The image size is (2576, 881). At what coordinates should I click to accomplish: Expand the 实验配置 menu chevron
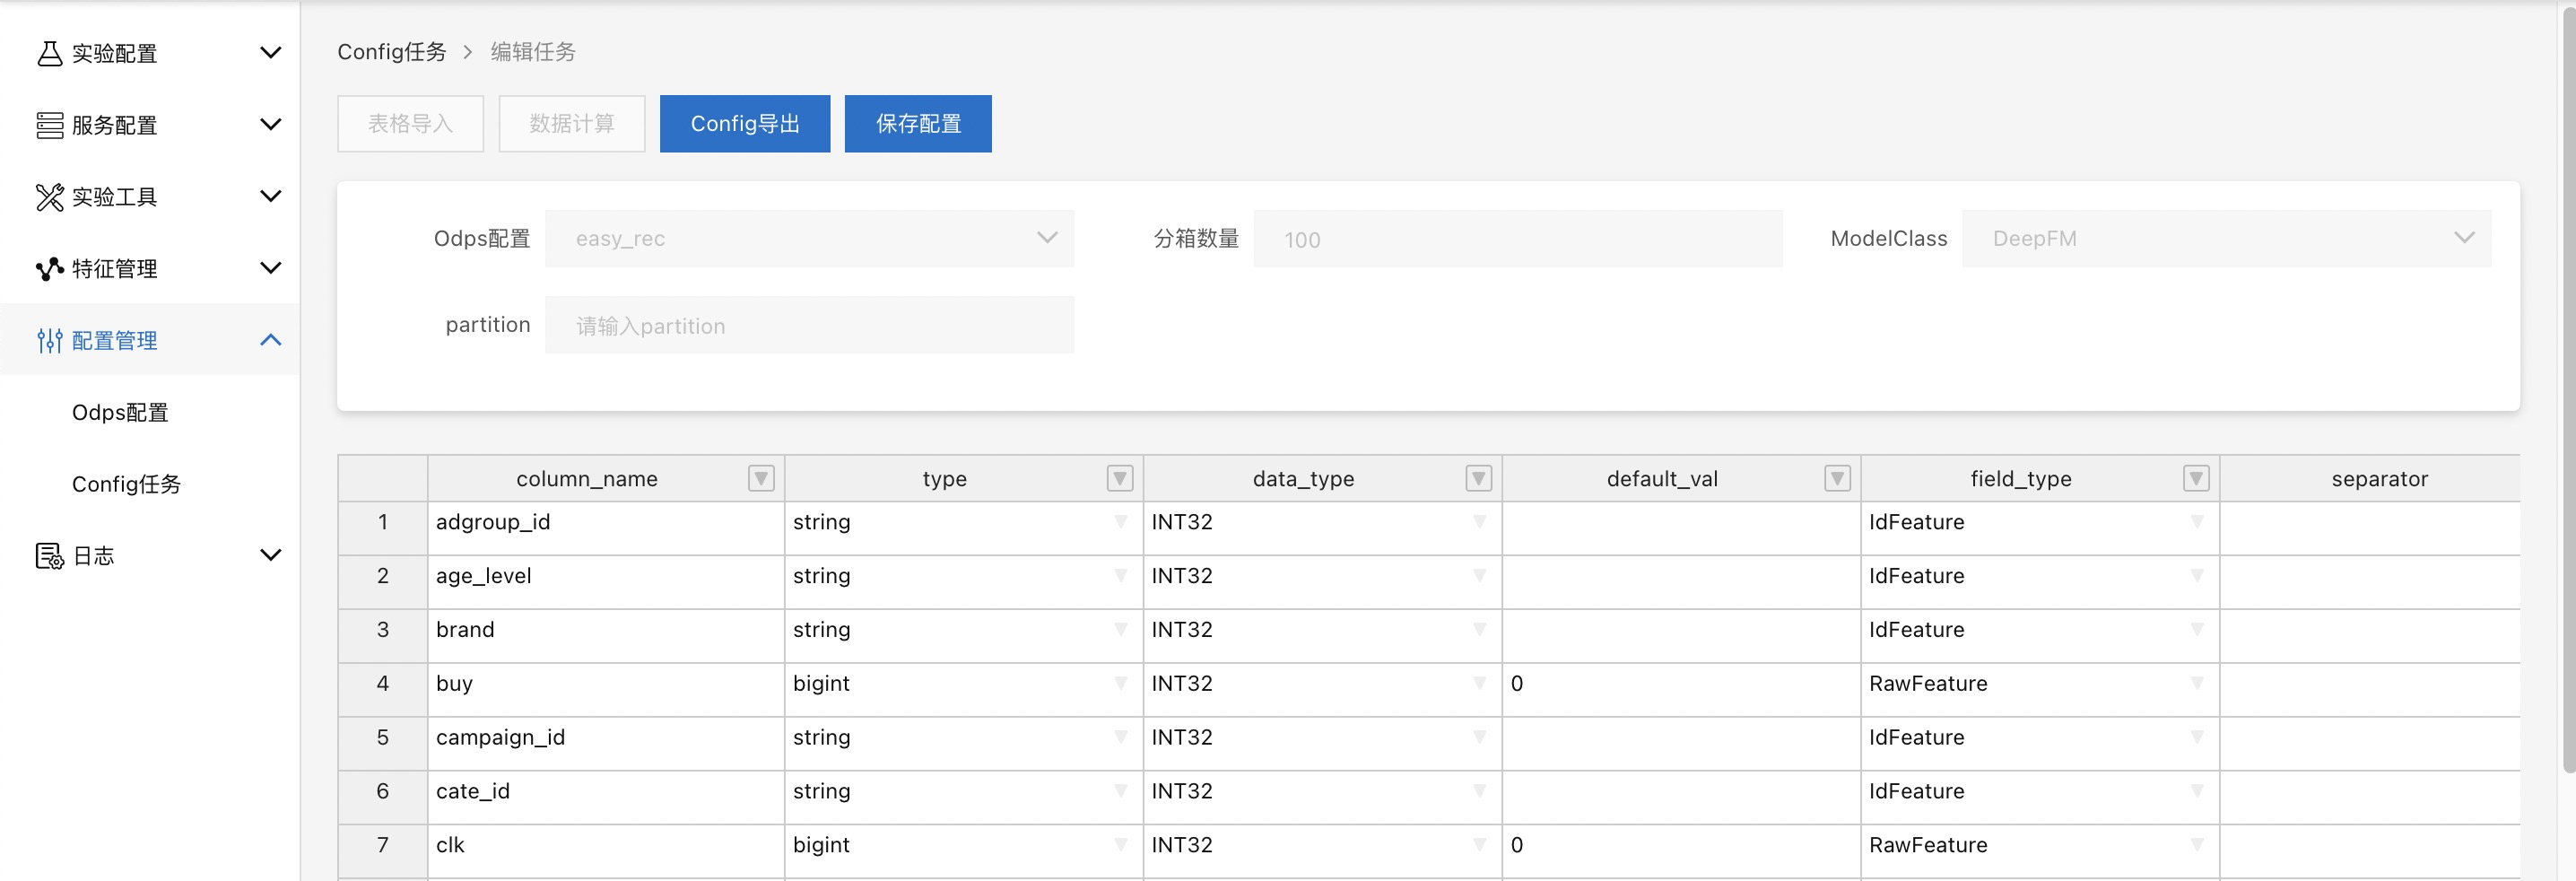coord(270,52)
